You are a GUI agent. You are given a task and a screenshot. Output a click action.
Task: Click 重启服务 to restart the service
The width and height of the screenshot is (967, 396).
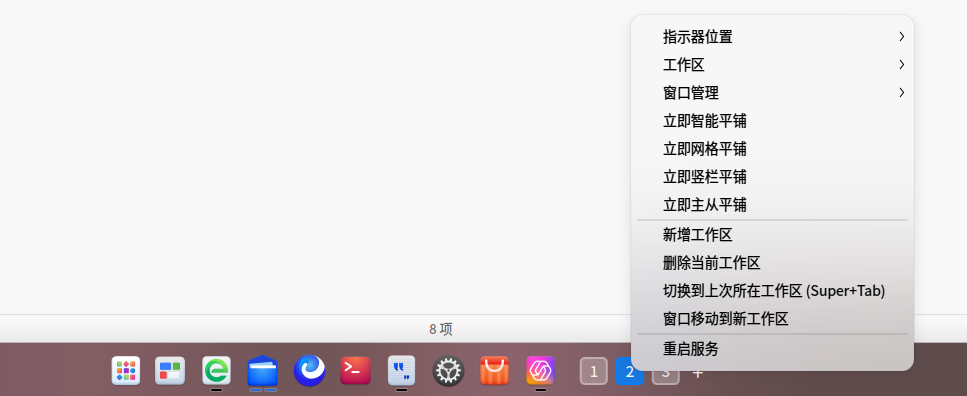coord(772,349)
